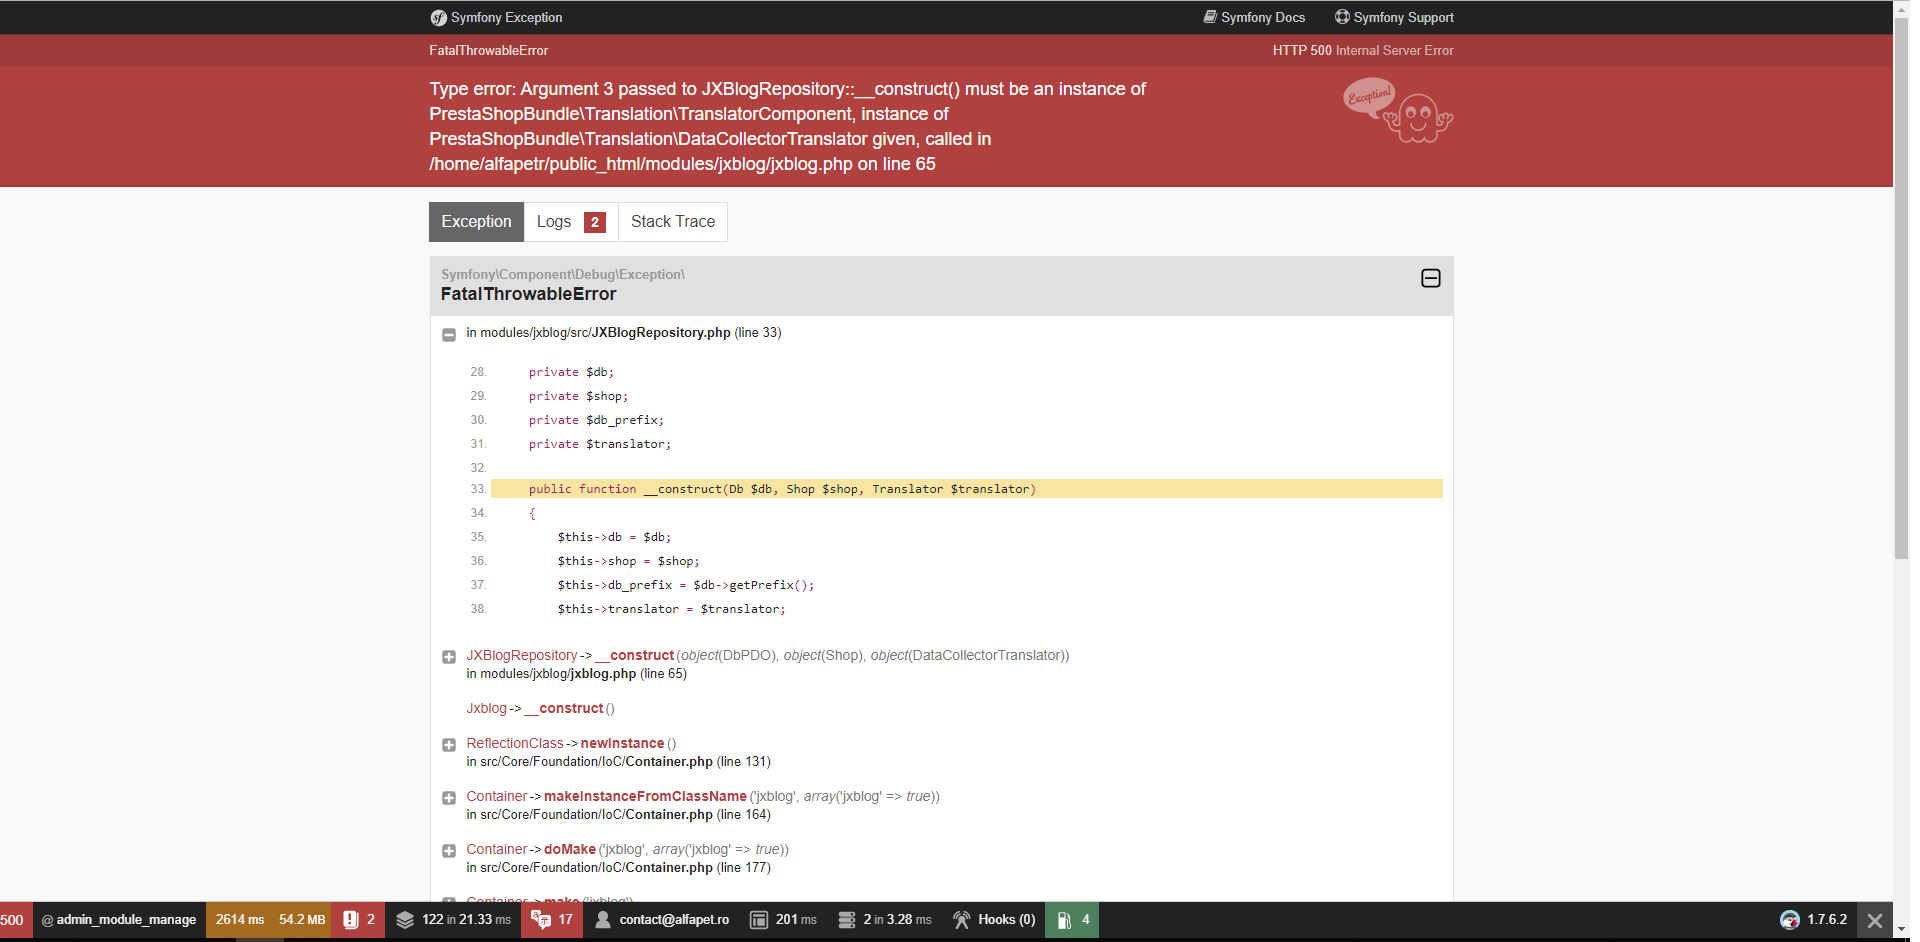Screen dimensions: 1920x942
Task: Open the Symfony Support link
Action: [1394, 17]
